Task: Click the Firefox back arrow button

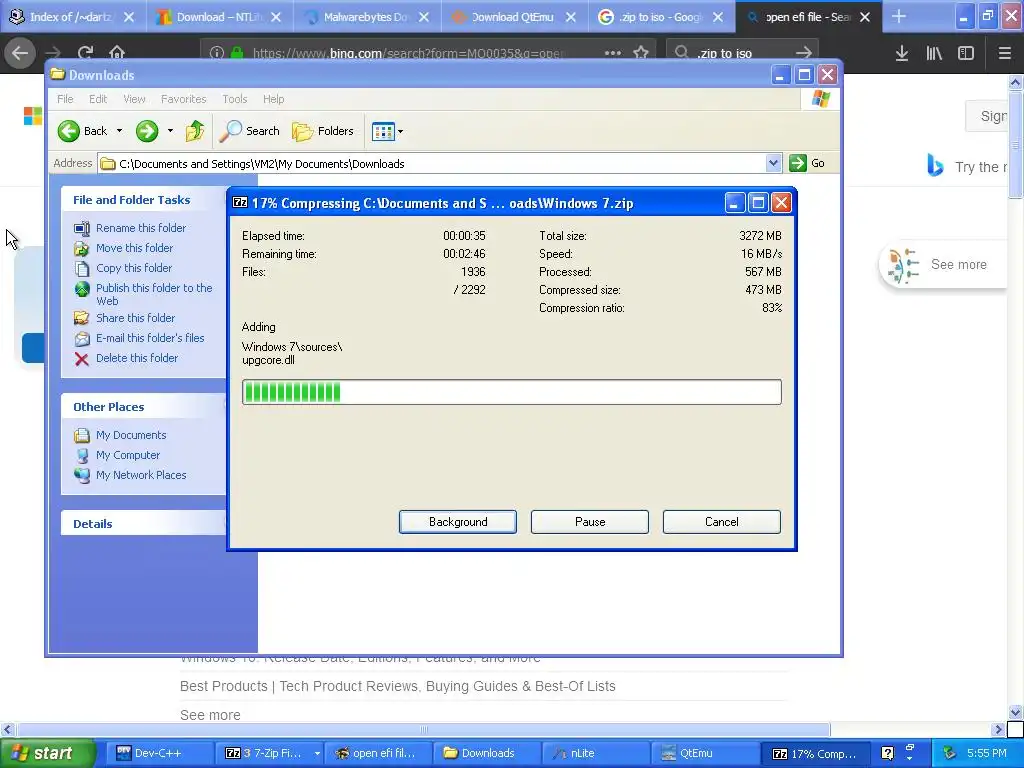Action: 20,53
